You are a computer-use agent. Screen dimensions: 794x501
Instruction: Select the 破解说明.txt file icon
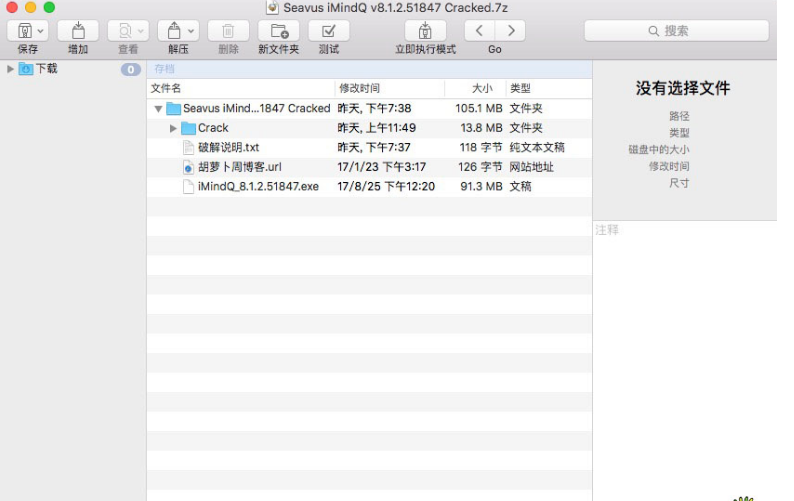(x=188, y=147)
